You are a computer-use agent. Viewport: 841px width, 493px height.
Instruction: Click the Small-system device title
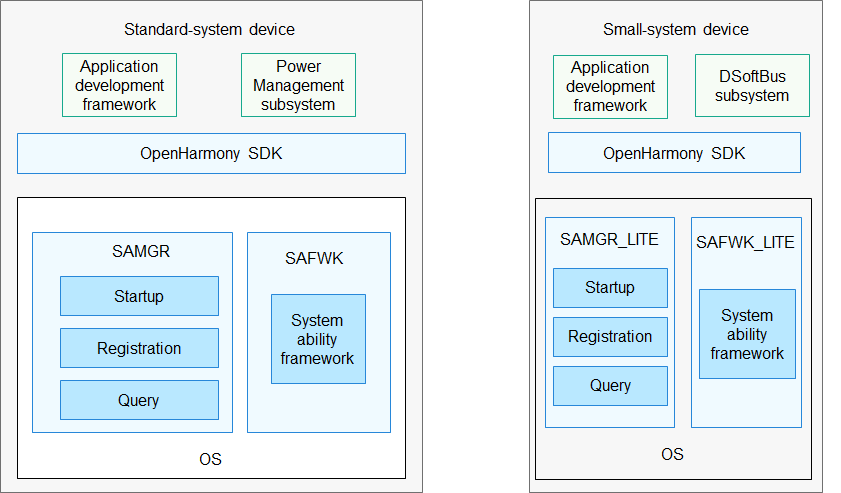(676, 30)
